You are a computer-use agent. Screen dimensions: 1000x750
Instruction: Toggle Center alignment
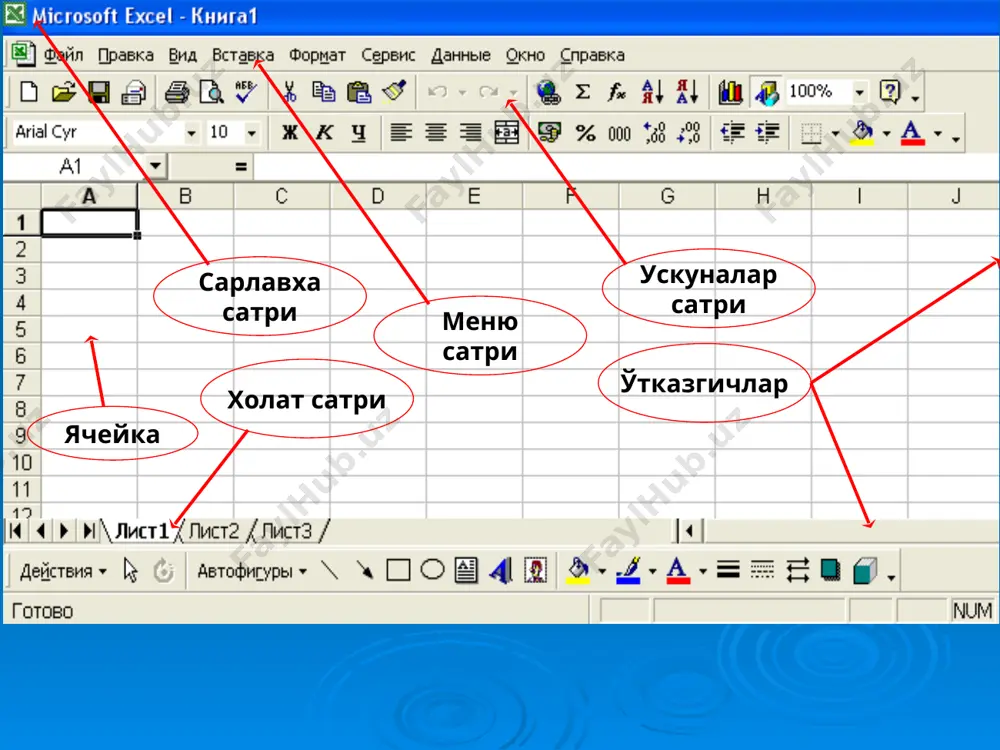click(x=436, y=133)
